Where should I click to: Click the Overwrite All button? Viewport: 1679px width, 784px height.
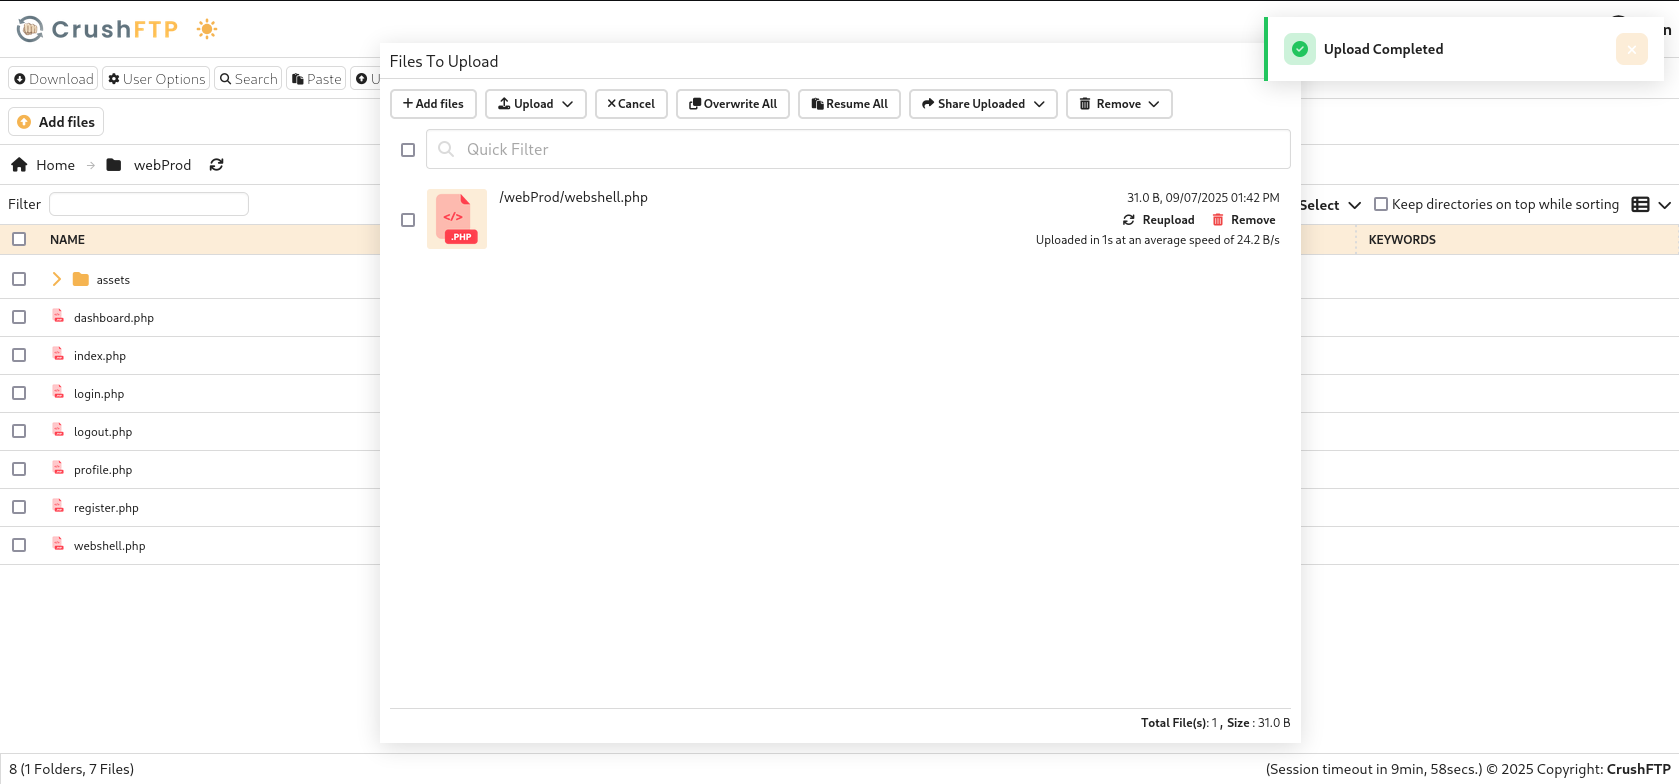tap(733, 104)
